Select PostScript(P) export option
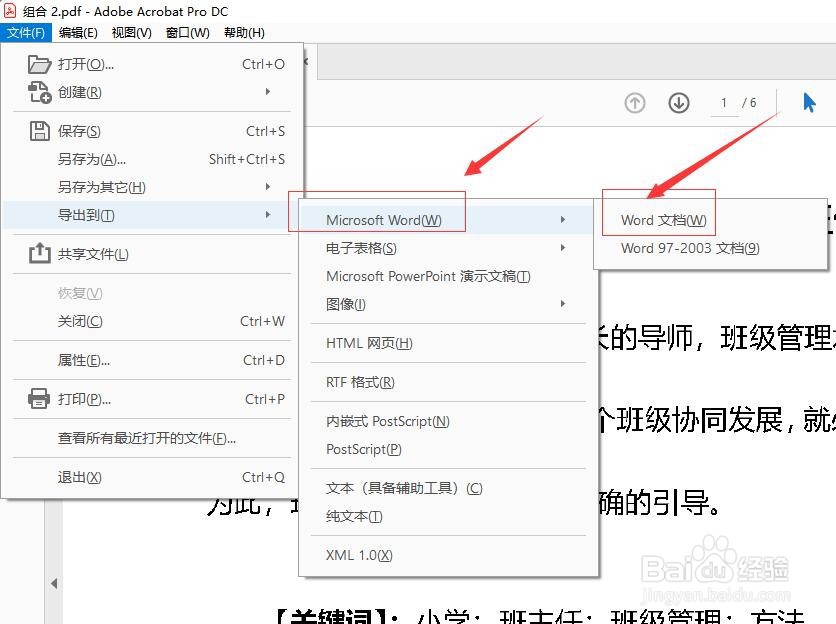This screenshot has height=624, width=836. coord(447,449)
